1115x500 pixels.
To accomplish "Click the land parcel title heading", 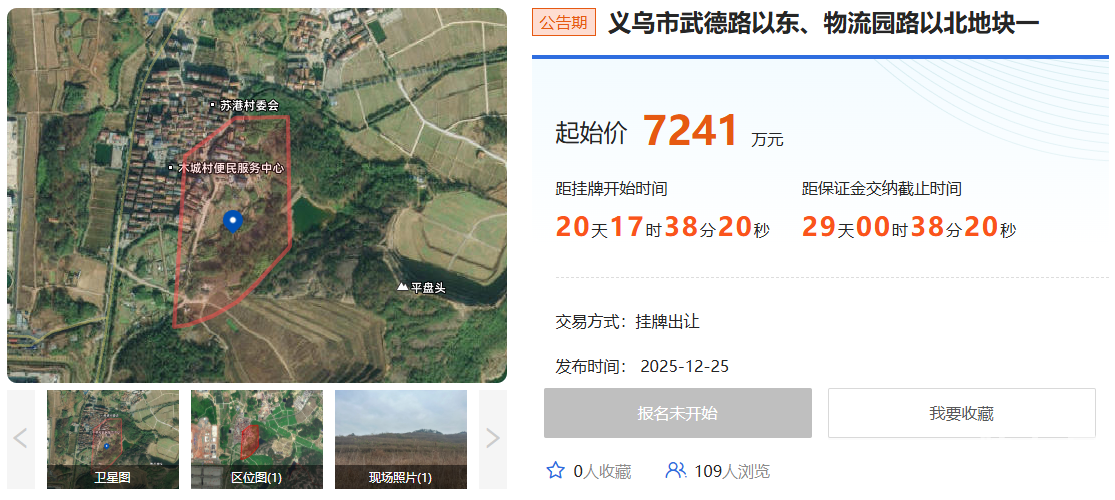I will click(823, 23).
